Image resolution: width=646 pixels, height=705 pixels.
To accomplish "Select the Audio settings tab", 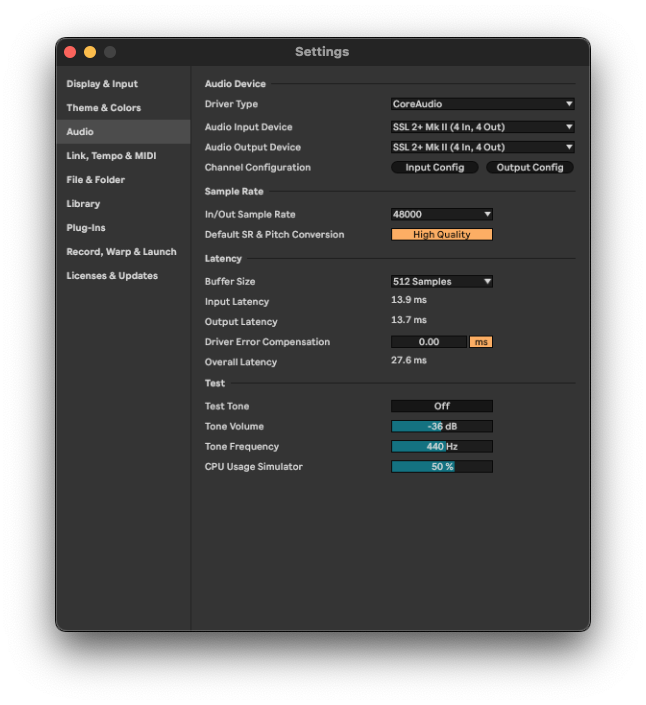I will (123, 132).
